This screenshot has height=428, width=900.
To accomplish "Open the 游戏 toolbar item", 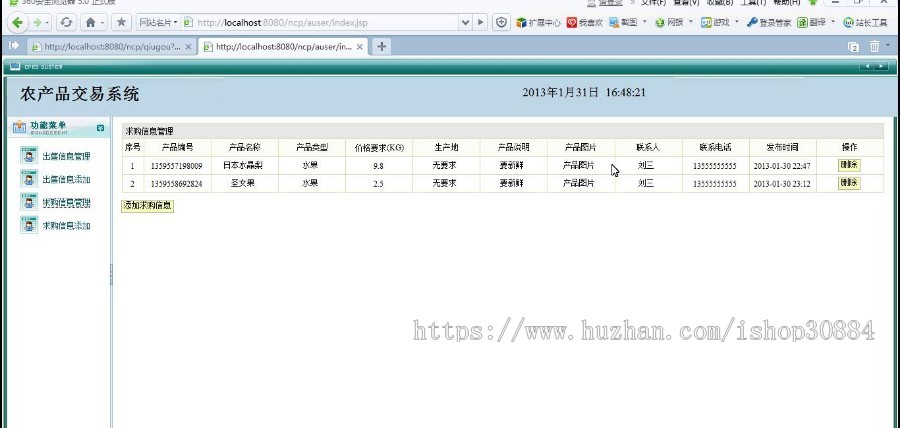I will (x=715, y=23).
